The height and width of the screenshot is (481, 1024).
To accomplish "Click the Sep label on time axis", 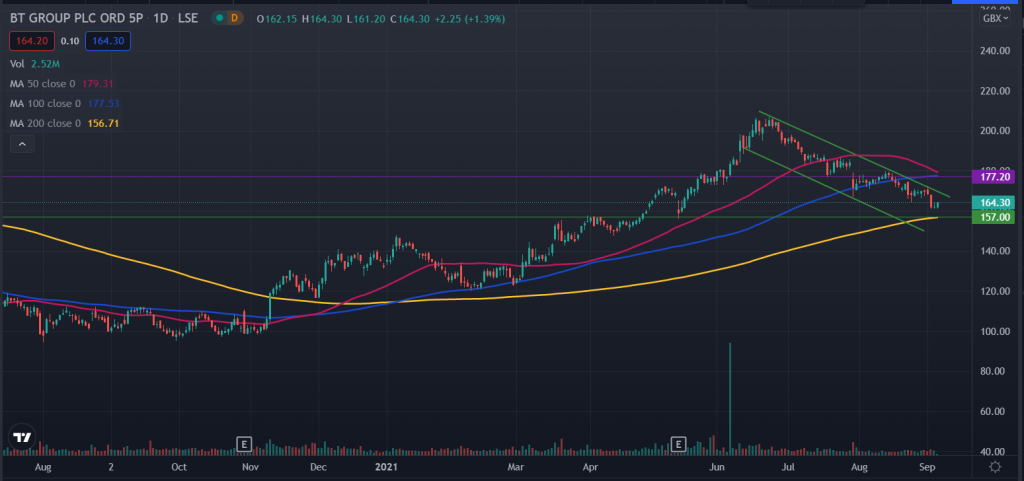I will (x=927, y=467).
